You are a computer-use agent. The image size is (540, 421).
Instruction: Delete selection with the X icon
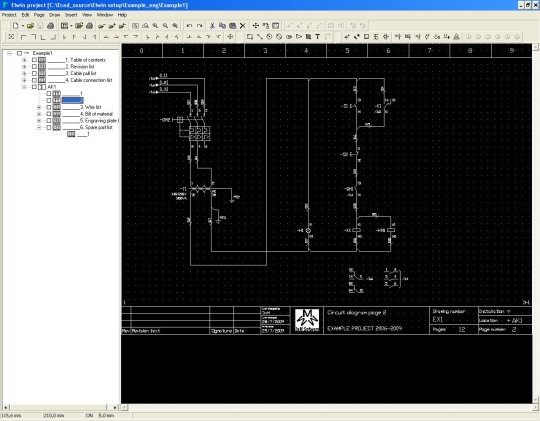click(x=243, y=25)
